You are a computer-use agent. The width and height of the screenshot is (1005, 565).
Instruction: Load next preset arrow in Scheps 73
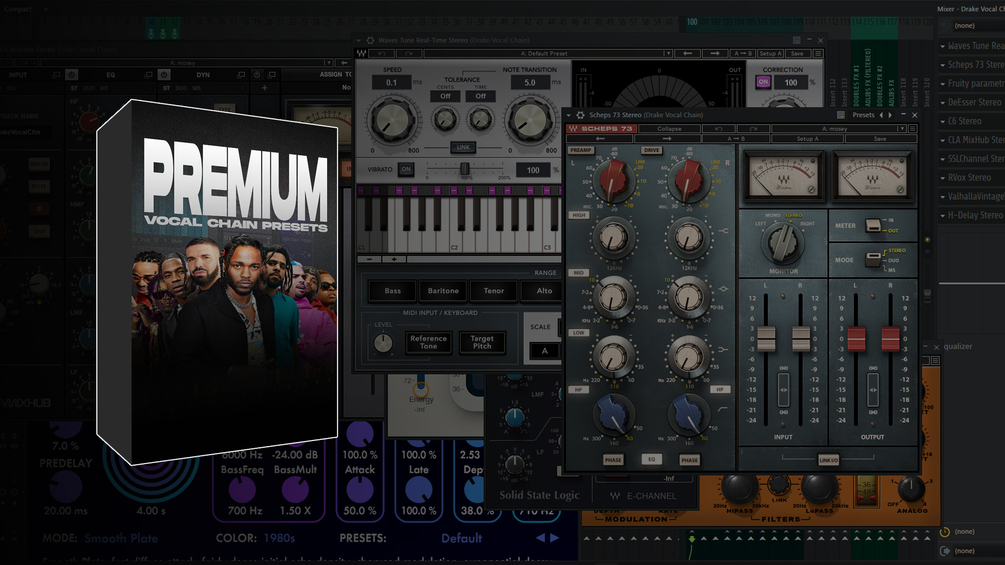tap(667, 138)
